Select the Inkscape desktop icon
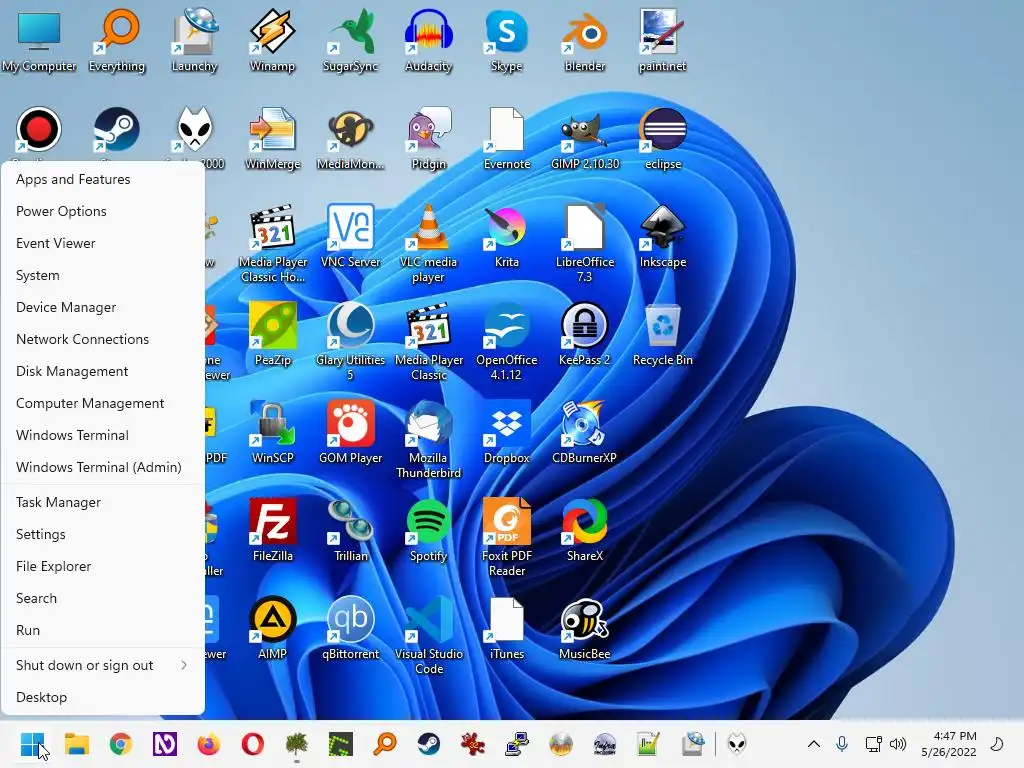Image resolution: width=1024 pixels, height=768 pixels. click(663, 236)
